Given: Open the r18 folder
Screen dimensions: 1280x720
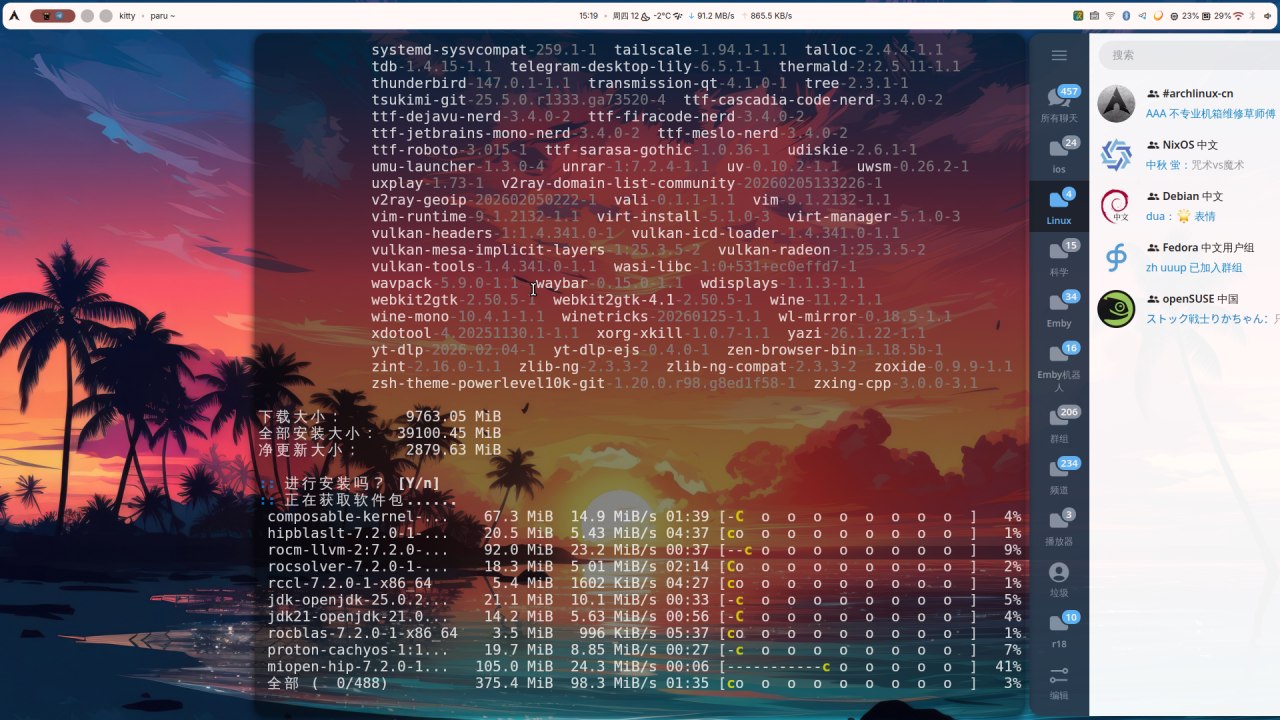Looking at the screenshot, I should [1059, 629].
